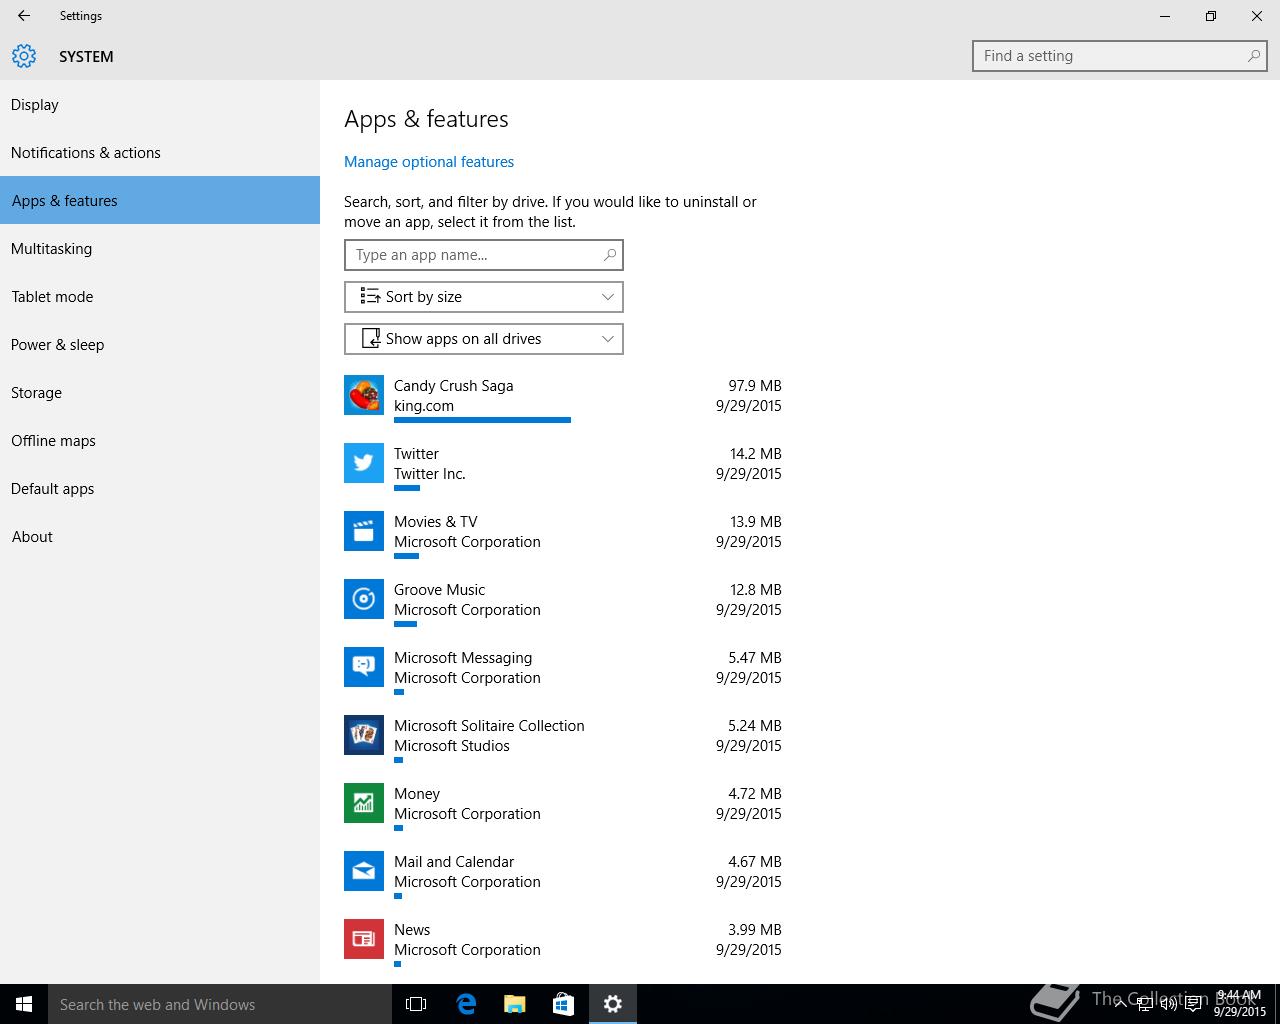Go back using the arrow in title bar

point(24,16)
